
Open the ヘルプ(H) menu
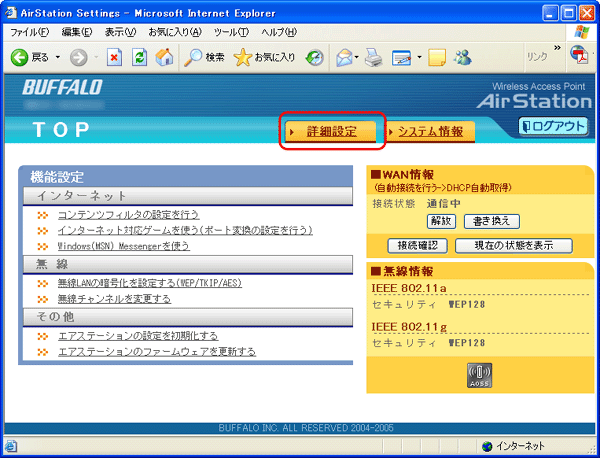[x=279, y=33]
